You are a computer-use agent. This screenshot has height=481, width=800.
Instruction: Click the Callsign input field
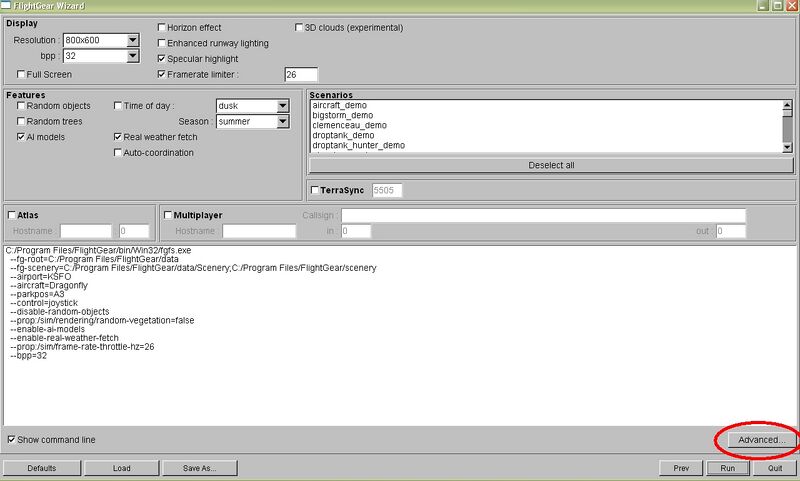coord(543,215)
